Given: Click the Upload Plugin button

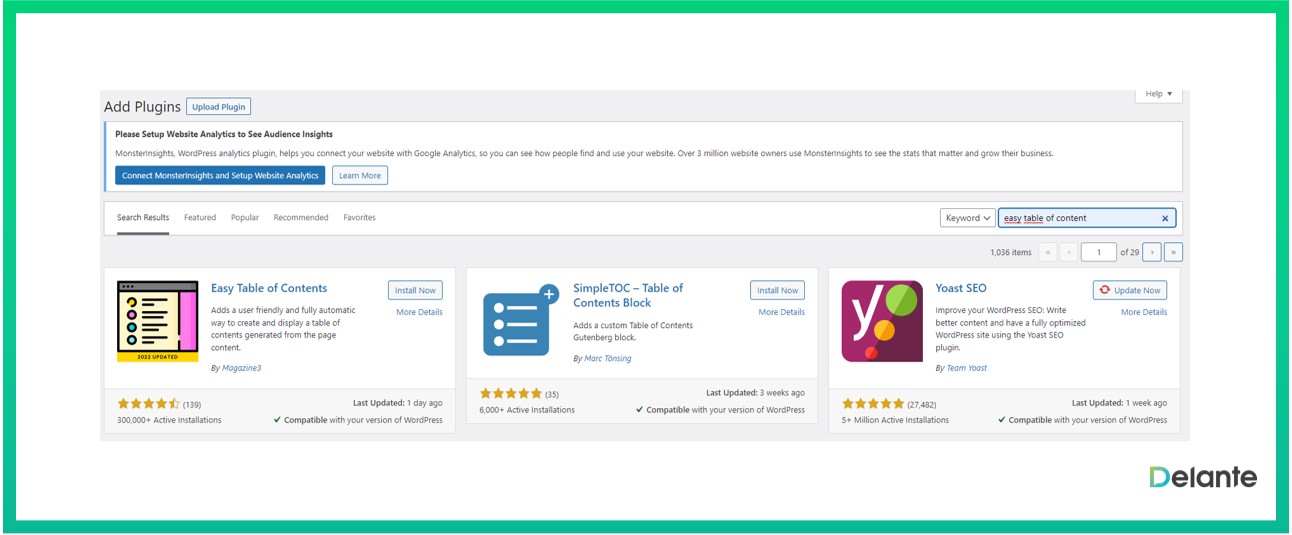Looking at the screenshot, I should pyautogui.click(x=219, y=107).
